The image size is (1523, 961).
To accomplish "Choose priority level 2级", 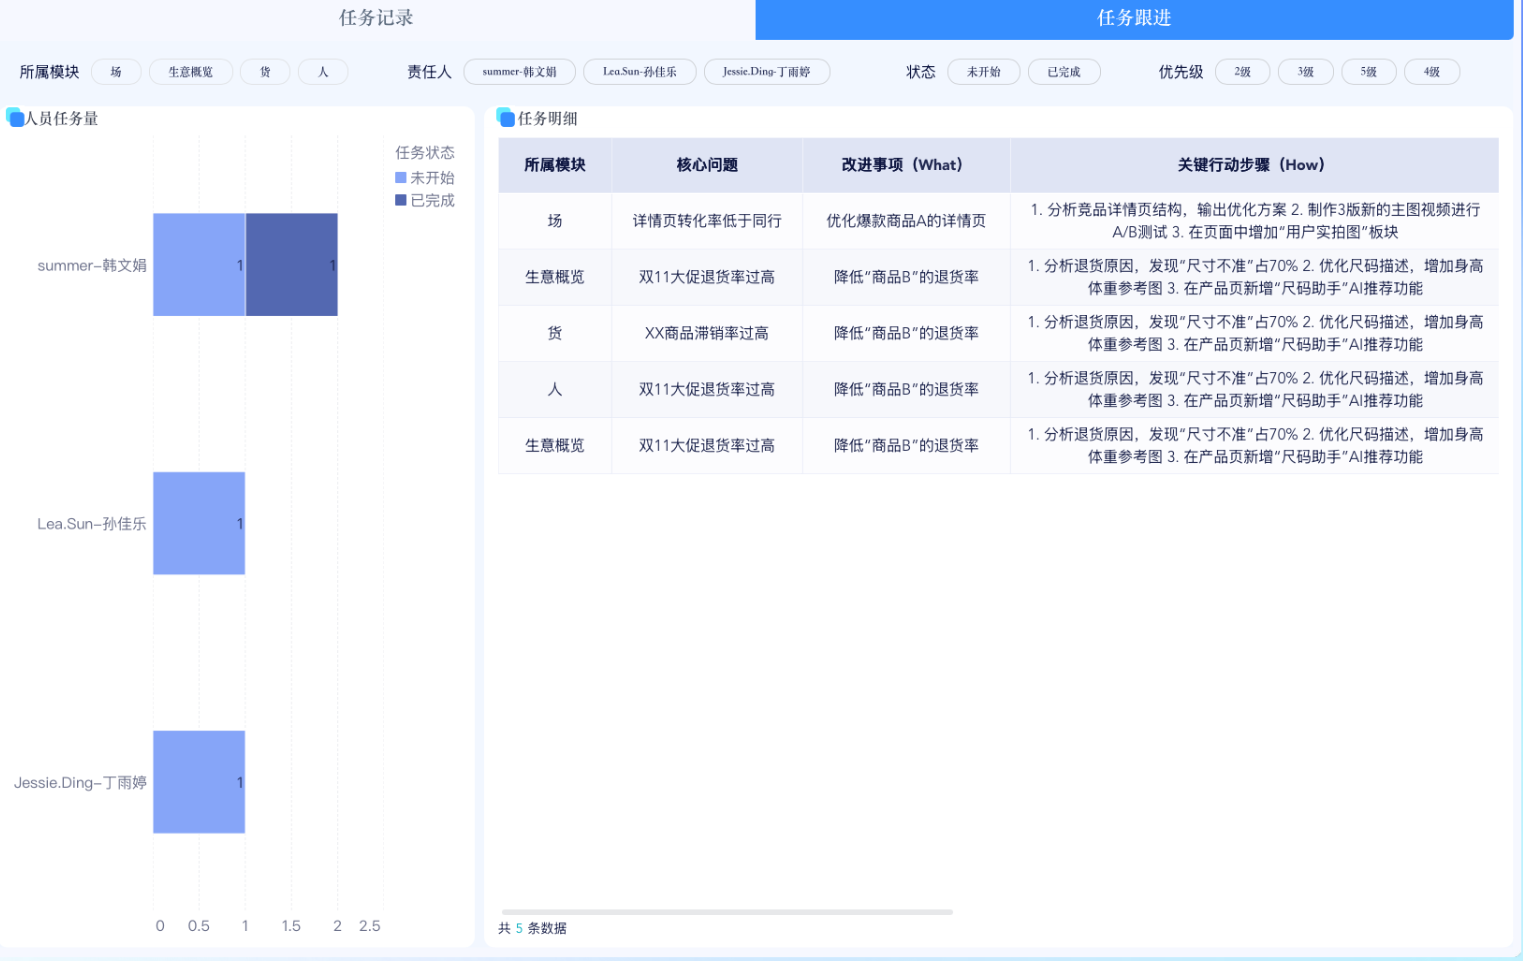I will [1242, 71].
